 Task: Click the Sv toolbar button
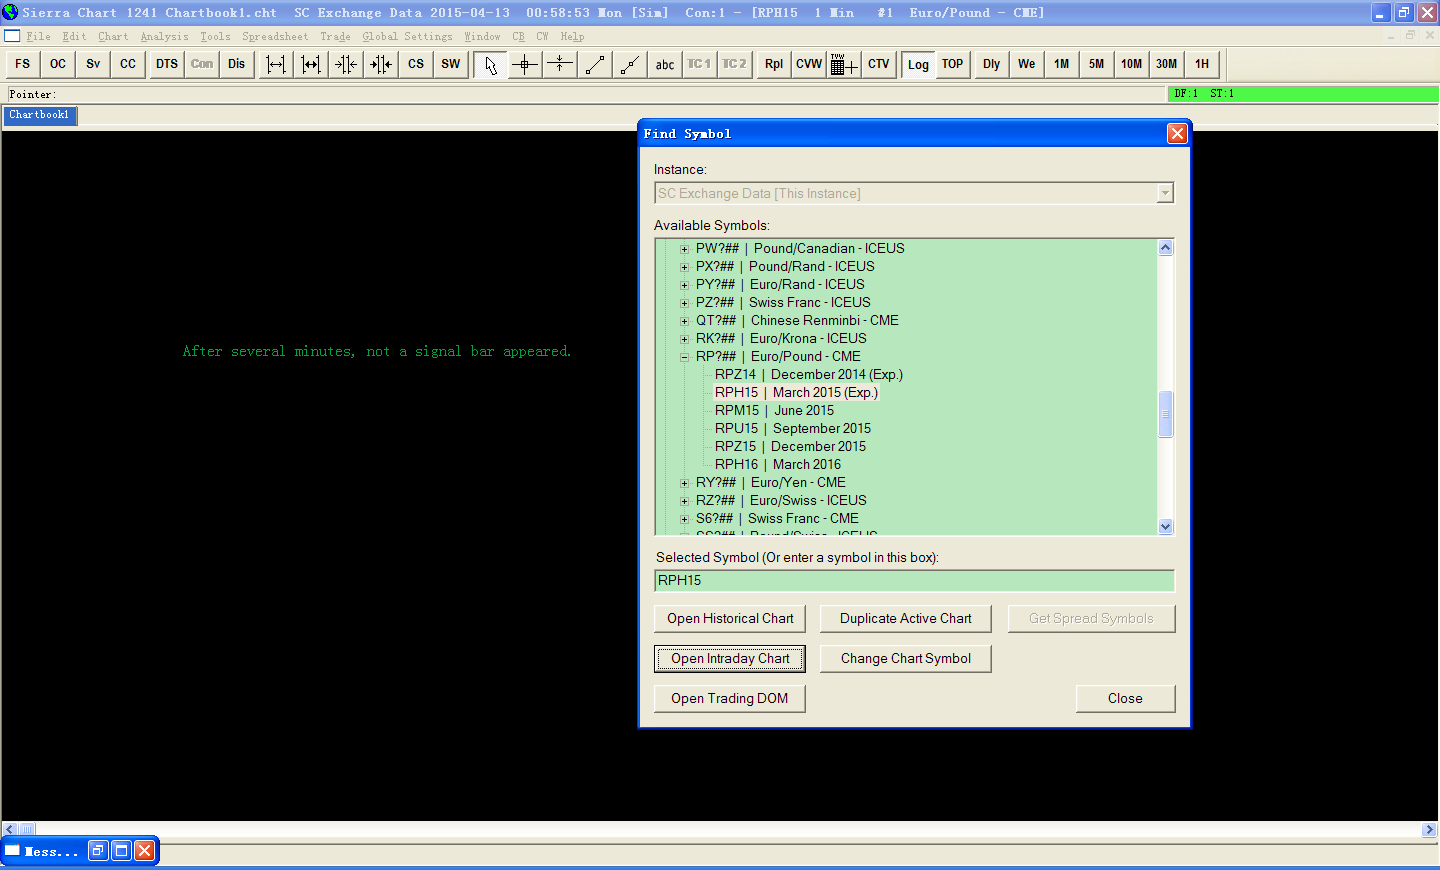point(93,64)
